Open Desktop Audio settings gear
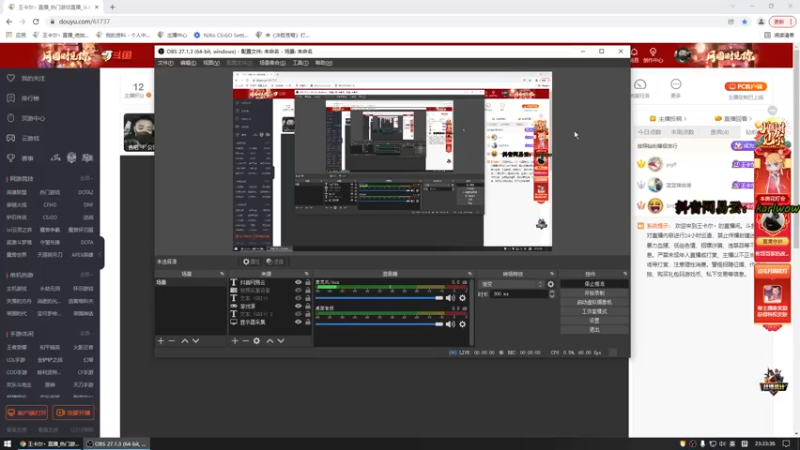This screenshot has width=800, height=450. [462, 324]
